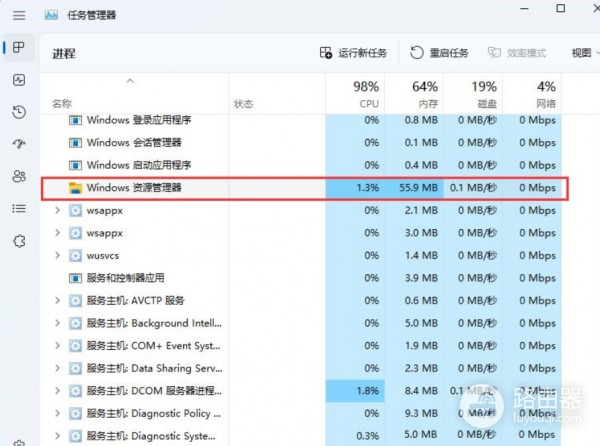Expand 服务主机: Diagnostic Syste... row

pyautogui.click(x=57, y=436)
